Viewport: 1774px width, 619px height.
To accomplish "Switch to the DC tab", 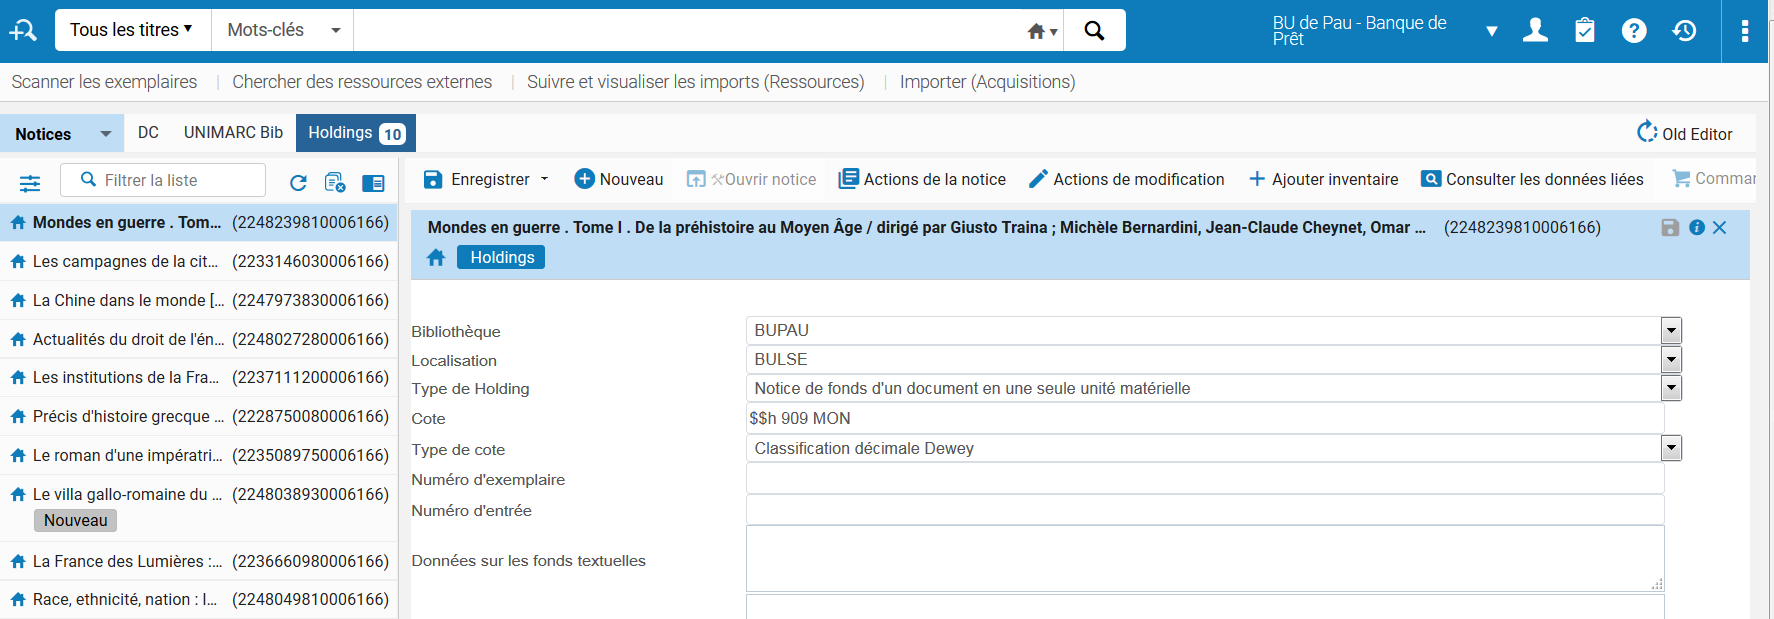I will (x=148, y=133).
